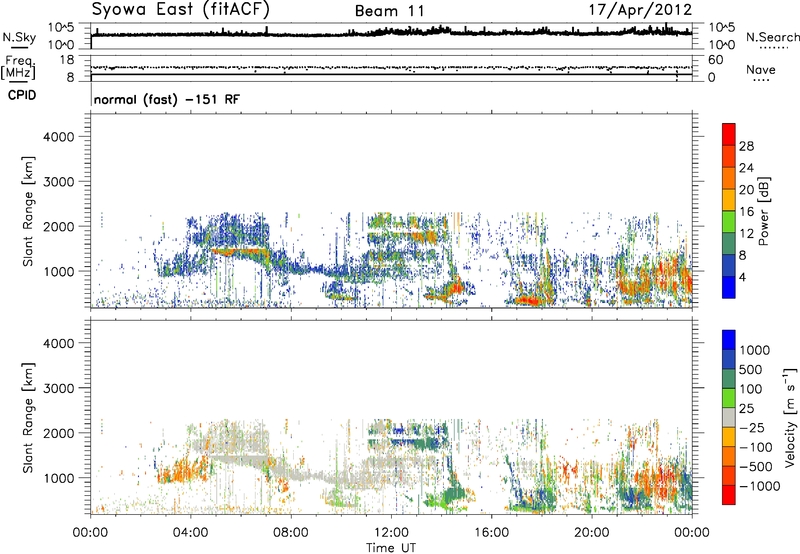Click the 'normal (fast) -151 RF' text
The image size is (800, 554).
pos(166,99)
